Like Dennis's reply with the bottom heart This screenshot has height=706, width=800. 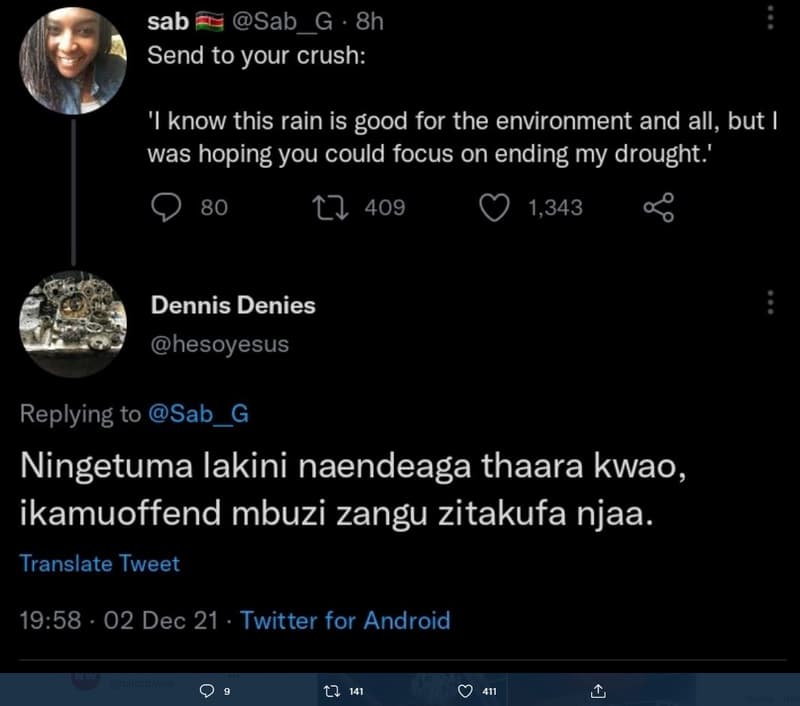[x=465, y=691]
